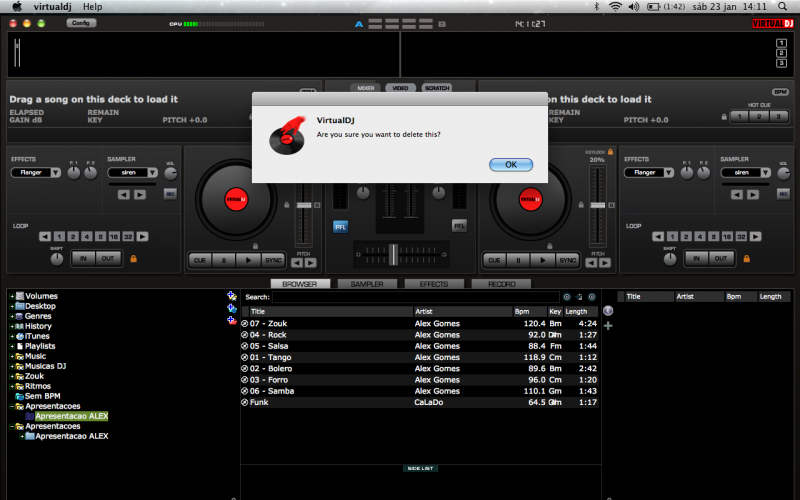The image size is (800, 500).
Task: Open the left deck Flanger effects dropdown
Action: click(36, 172)
